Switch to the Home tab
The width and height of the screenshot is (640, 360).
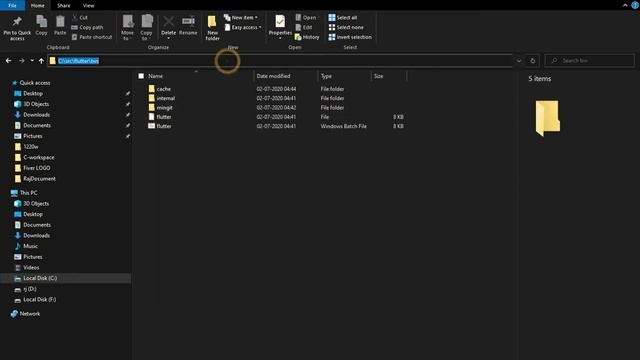pyautogui.click(x=38, y=6)
